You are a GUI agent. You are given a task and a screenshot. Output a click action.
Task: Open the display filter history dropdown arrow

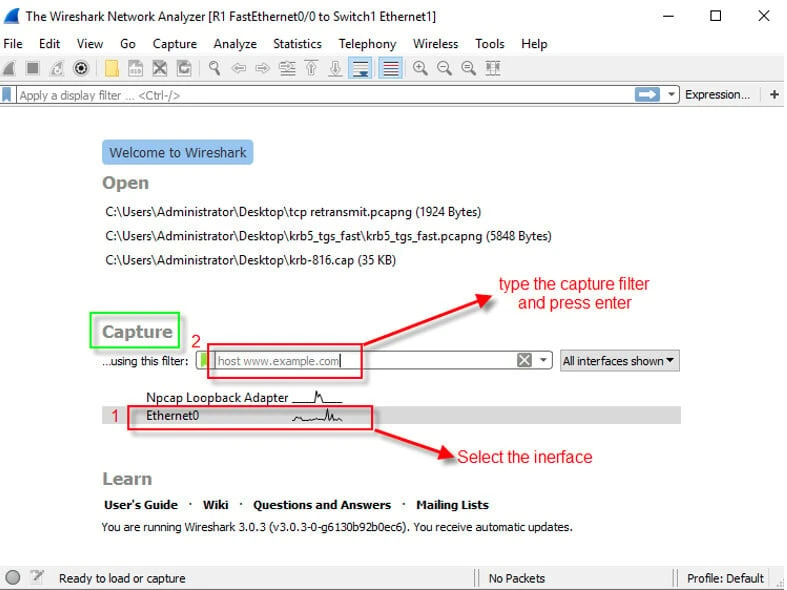click(x=672, y=94)
